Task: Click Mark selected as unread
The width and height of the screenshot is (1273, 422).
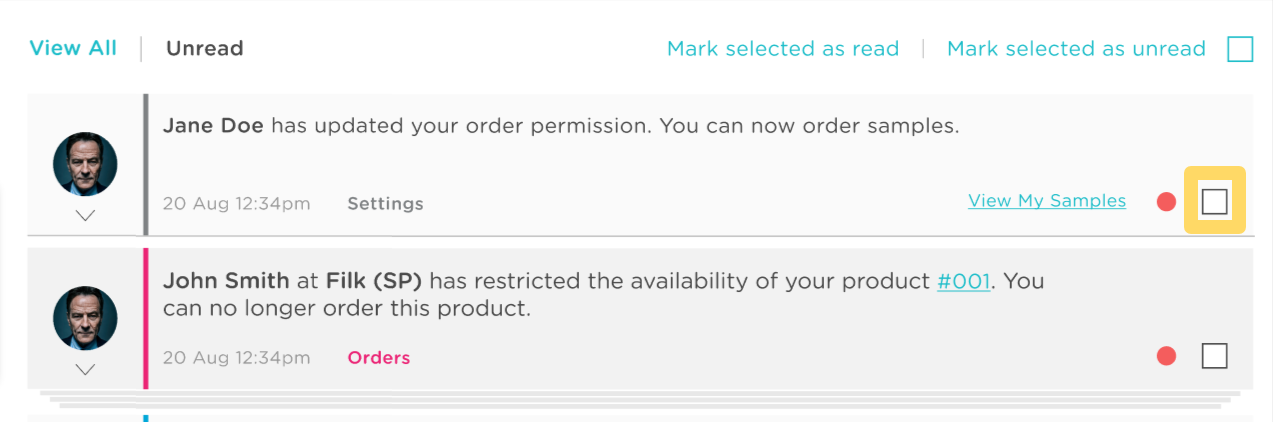Action: [1076, 49]
